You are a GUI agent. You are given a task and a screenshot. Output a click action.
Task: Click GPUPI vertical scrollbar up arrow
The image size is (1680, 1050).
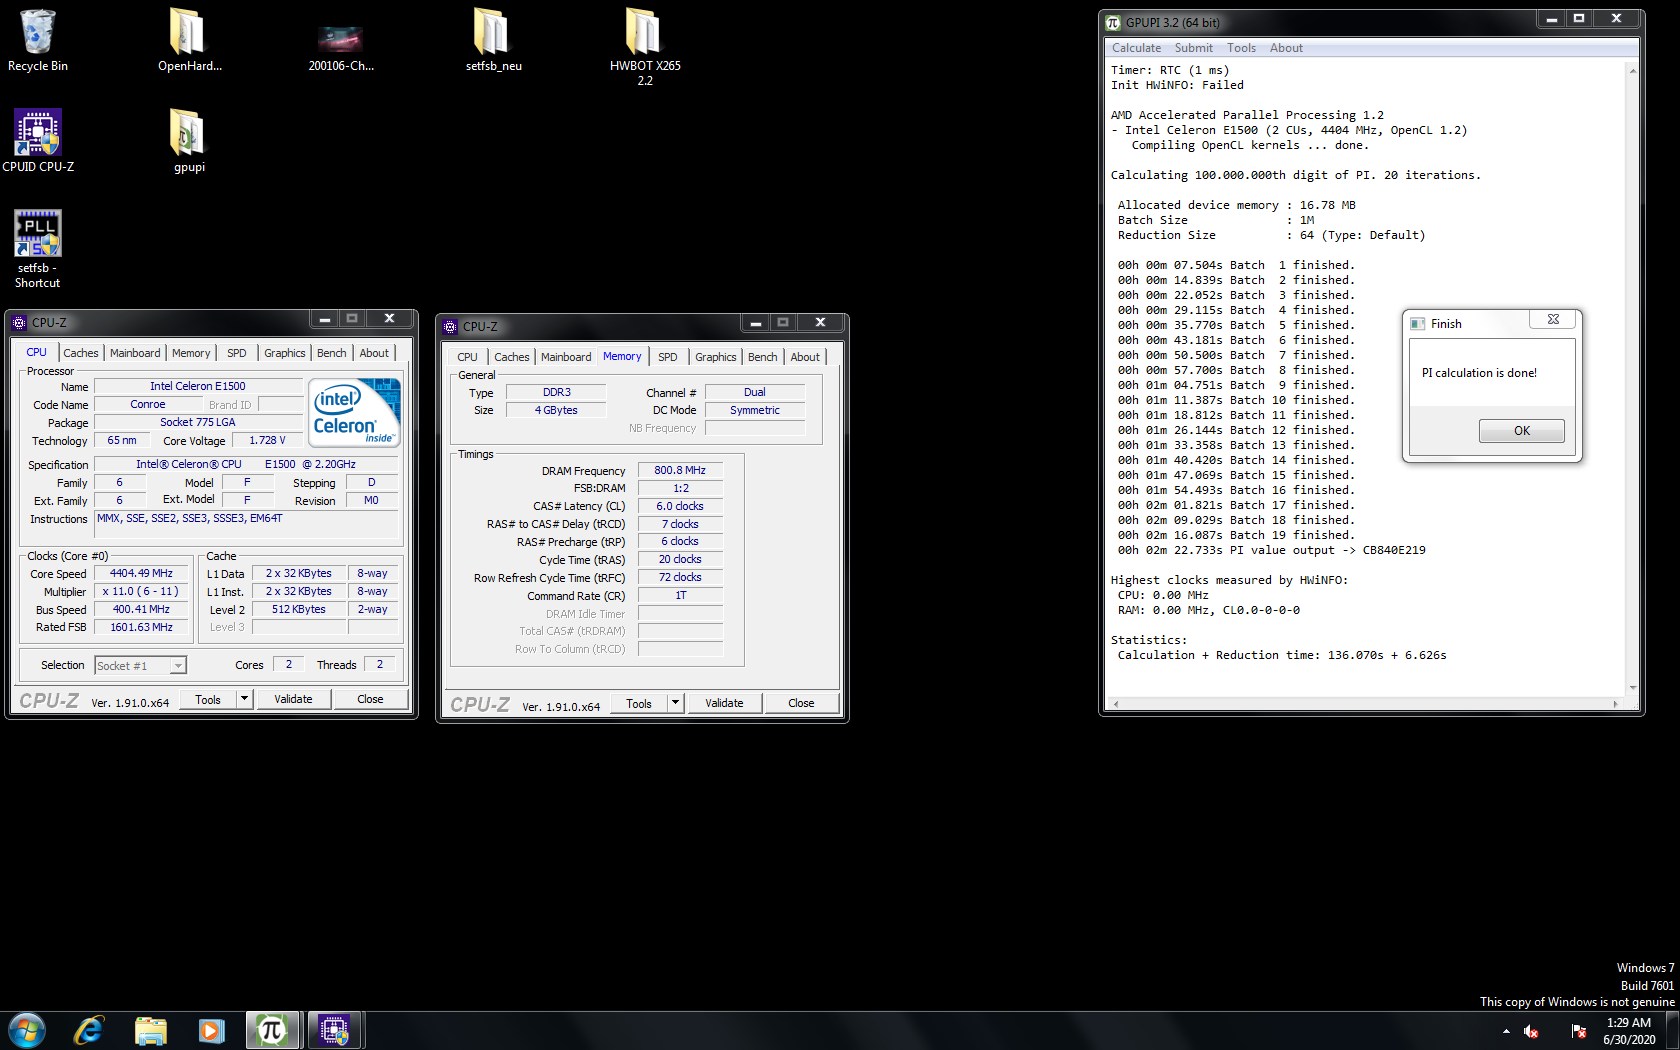click(x=1633, y=70)
